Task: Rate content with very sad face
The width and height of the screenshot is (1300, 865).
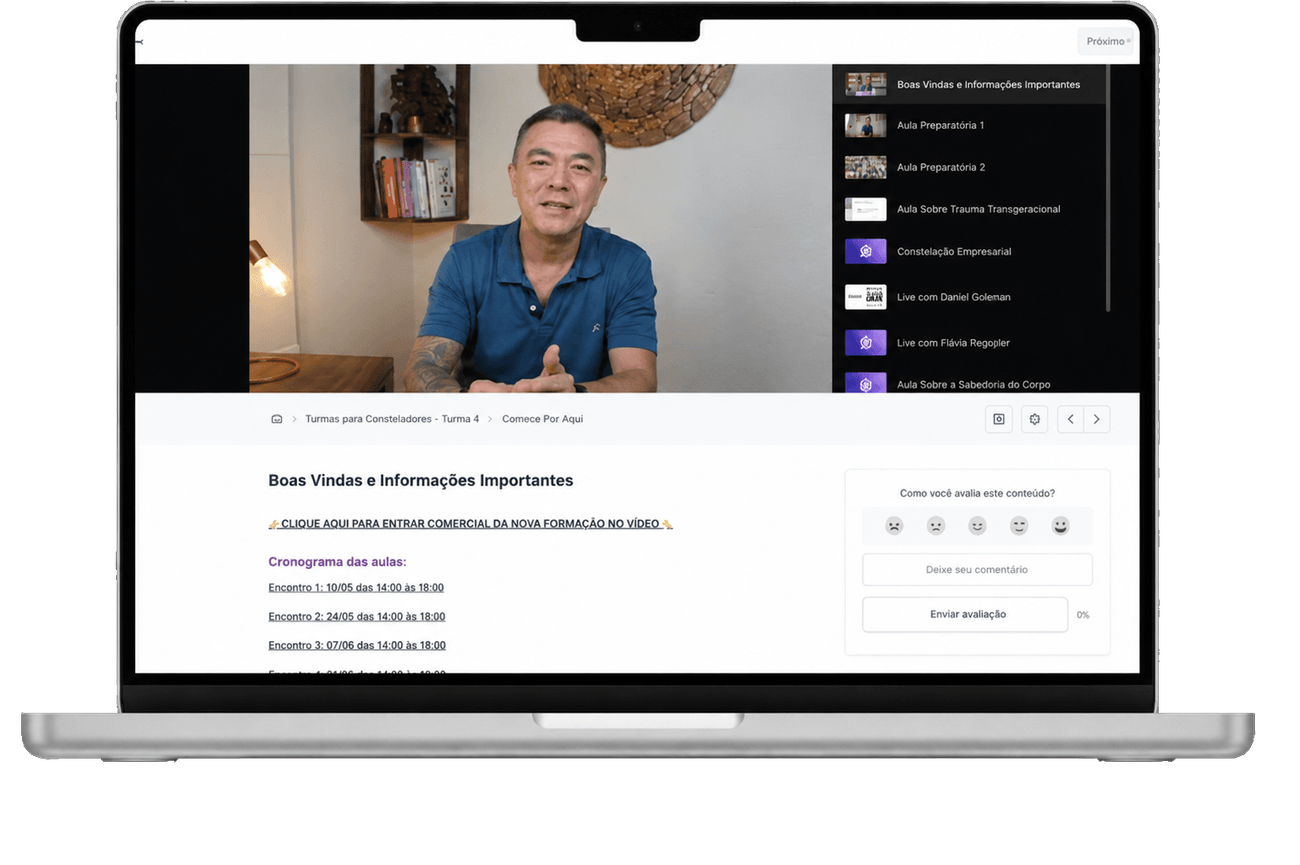Action: (894, 525)
